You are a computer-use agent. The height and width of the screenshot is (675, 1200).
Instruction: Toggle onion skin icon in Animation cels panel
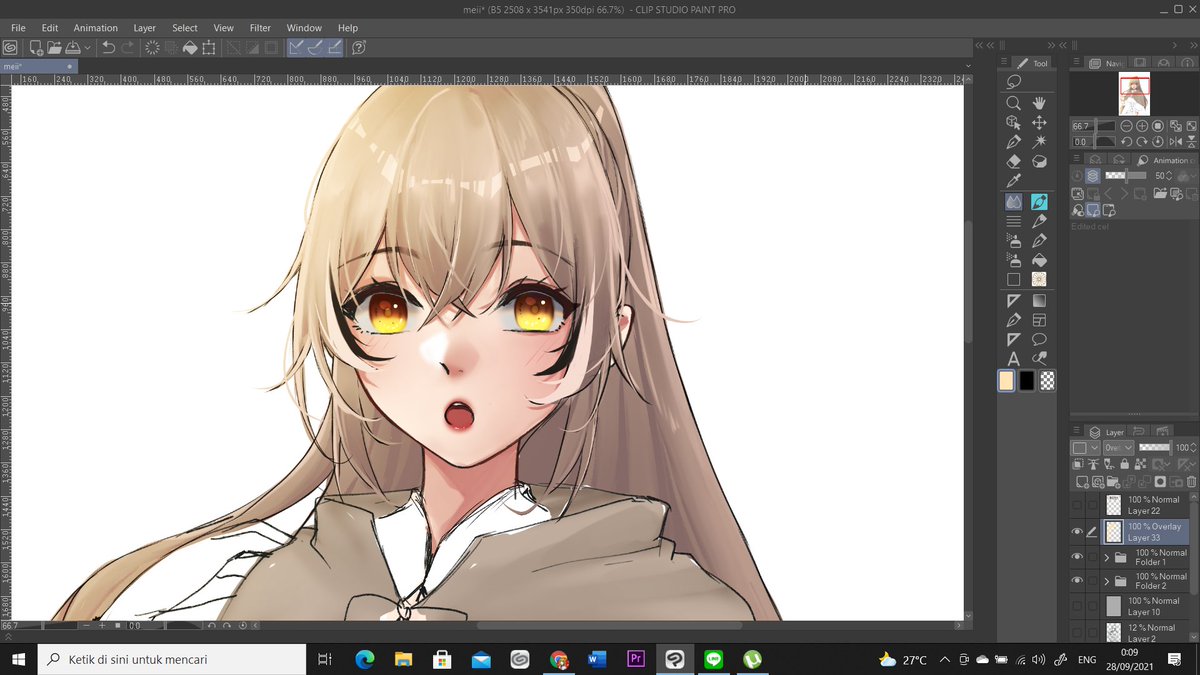pos(1093,175)
